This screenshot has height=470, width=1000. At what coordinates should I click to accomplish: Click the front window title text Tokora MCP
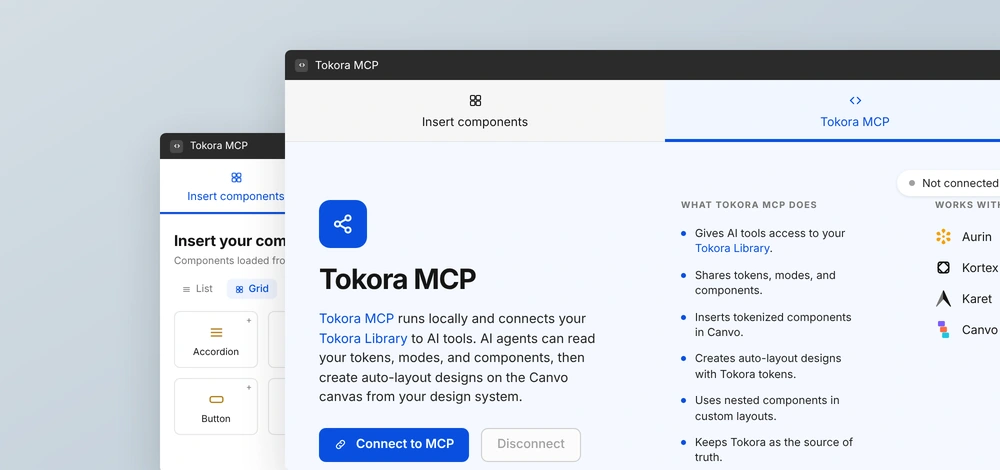(x=346, y=65)
